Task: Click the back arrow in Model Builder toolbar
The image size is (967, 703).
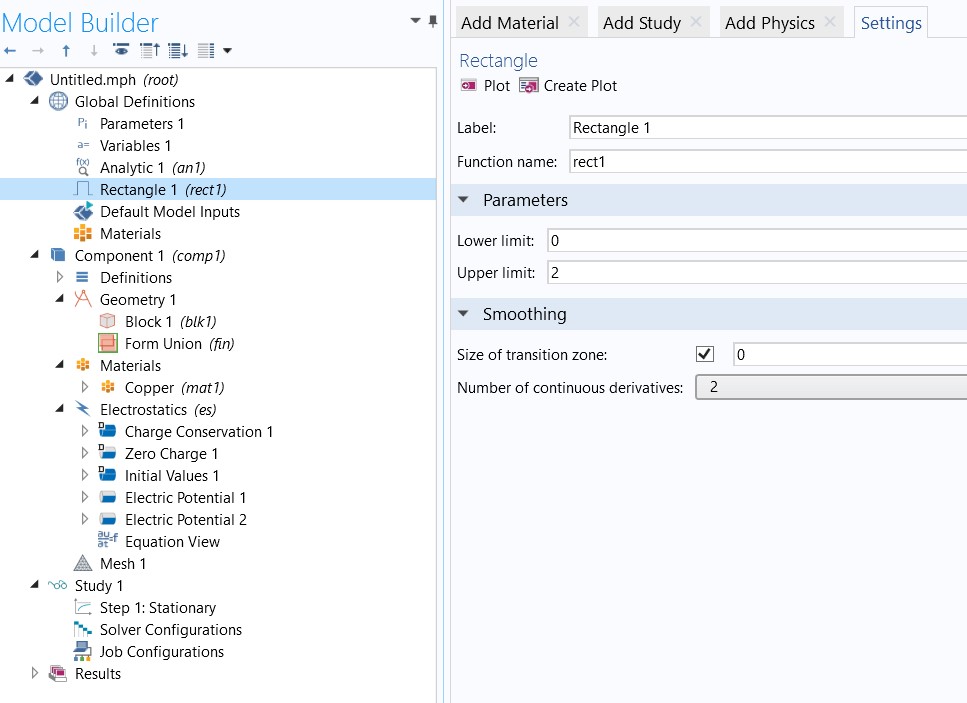Action: (11, 50)
